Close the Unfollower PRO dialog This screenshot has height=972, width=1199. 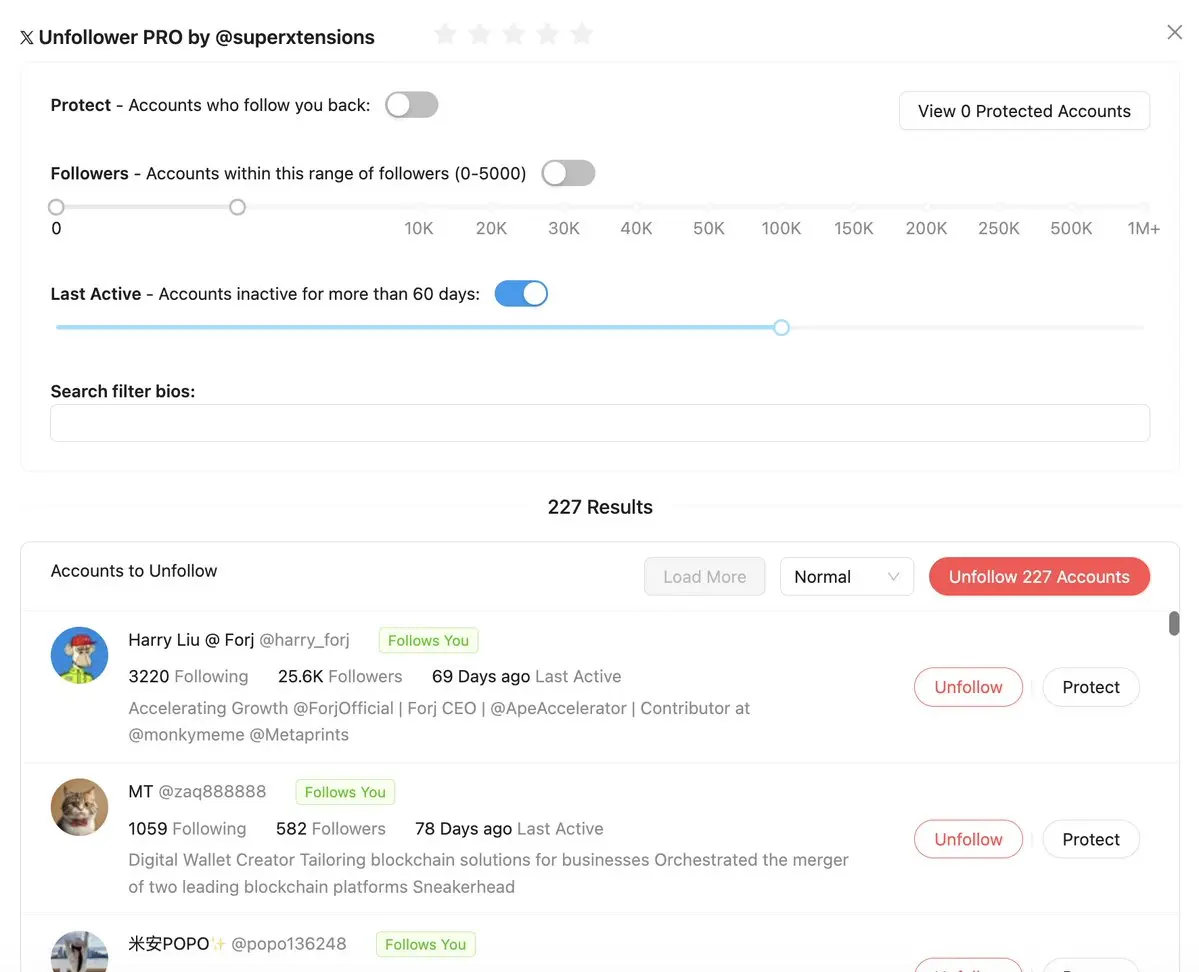(x=1175, y=33)
